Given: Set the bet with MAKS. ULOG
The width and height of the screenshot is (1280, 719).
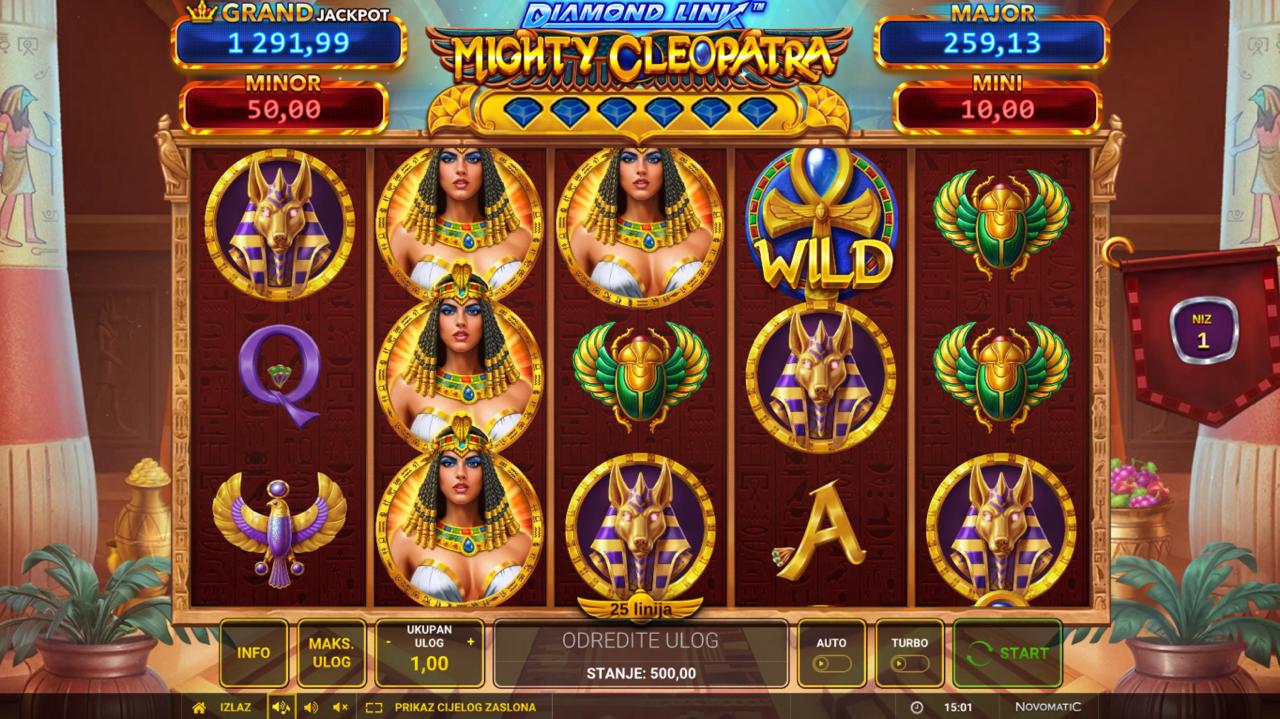Looking at the screenshot, I should (331, 653).
